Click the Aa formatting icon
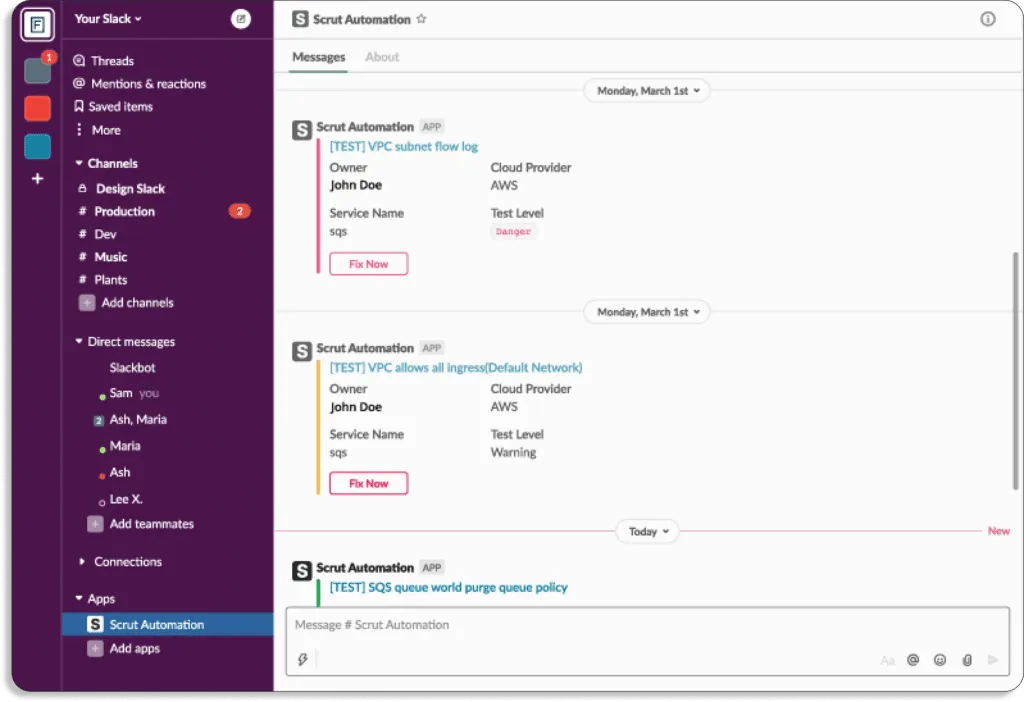The width and height of the screenshot is (1024, 702). 887,660
